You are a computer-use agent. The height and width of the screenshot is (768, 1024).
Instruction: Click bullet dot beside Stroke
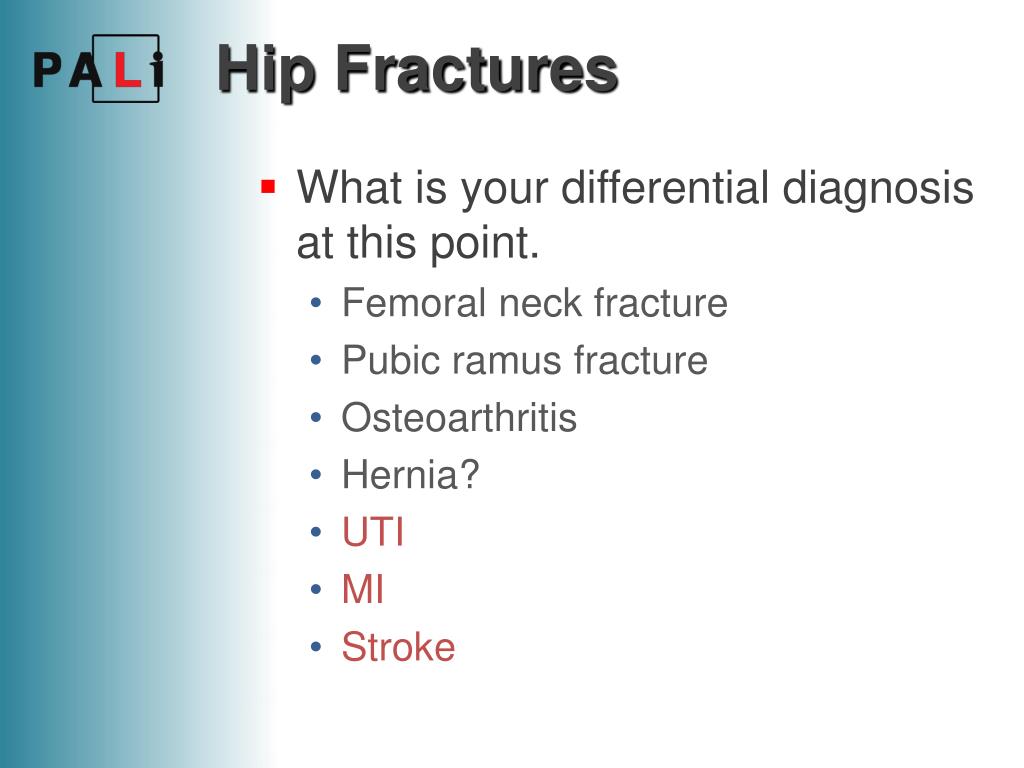point(317,647)
